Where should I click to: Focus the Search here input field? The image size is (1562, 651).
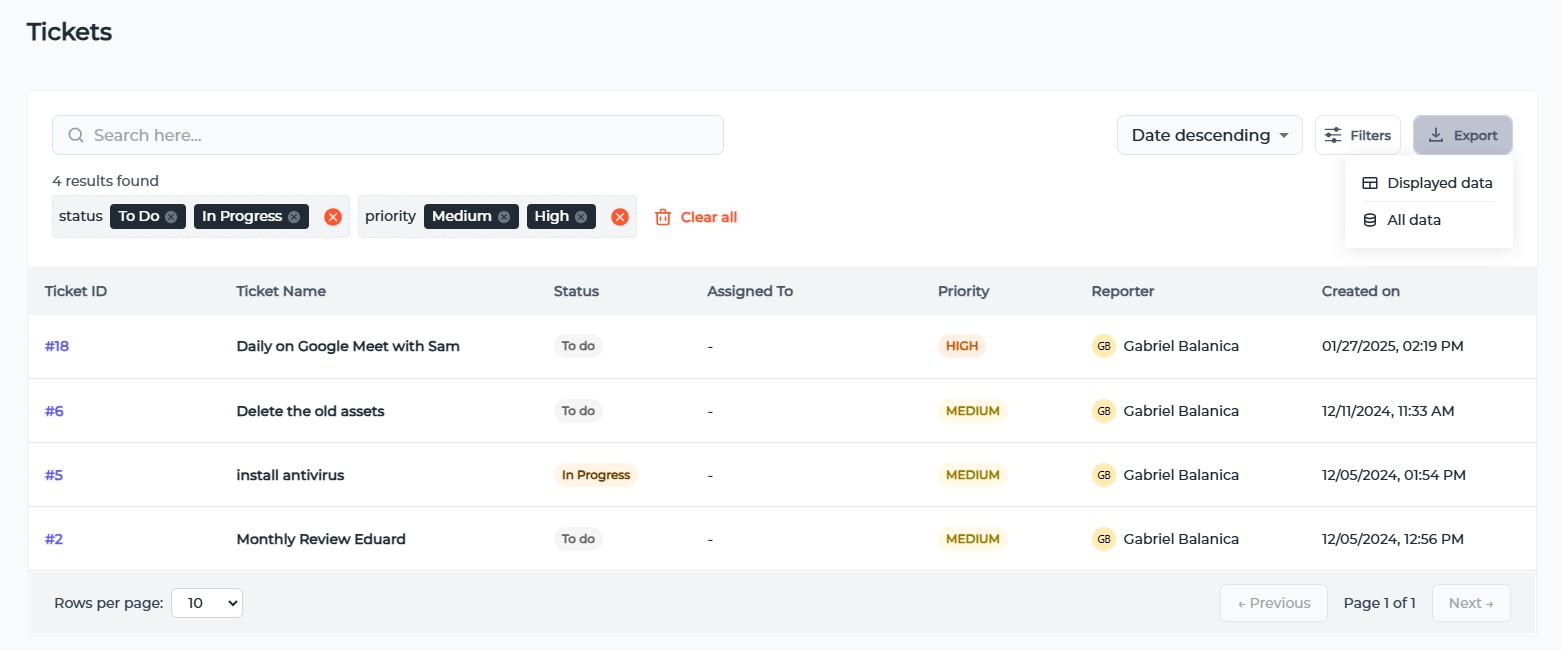coord(400,135)
